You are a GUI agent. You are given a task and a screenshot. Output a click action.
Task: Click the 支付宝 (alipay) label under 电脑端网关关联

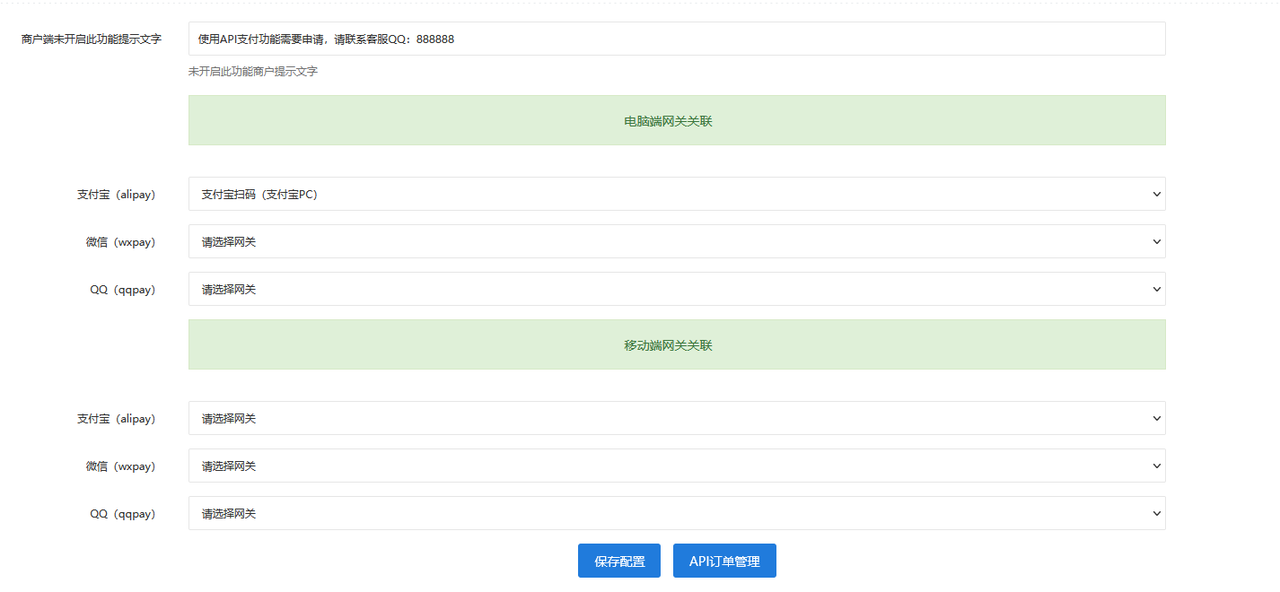[x=116, y=194]
